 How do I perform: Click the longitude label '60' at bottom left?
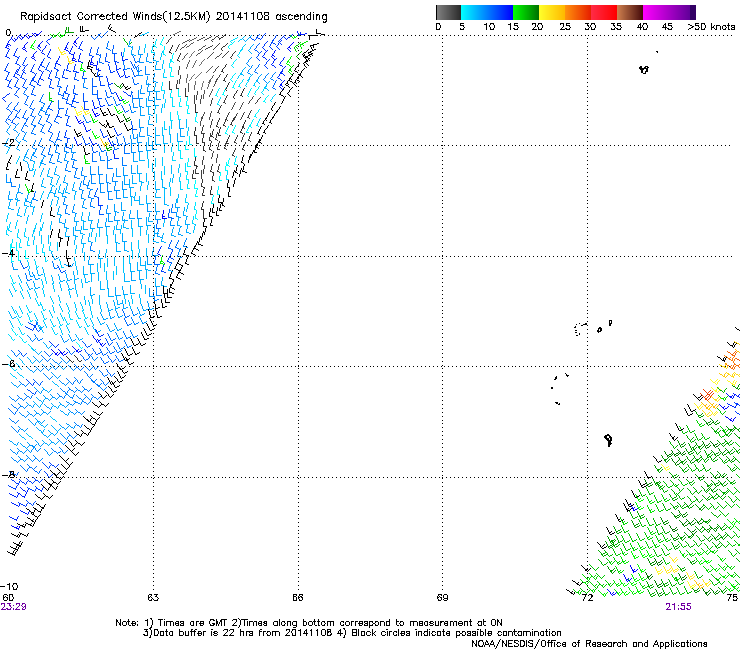[8, 598]
